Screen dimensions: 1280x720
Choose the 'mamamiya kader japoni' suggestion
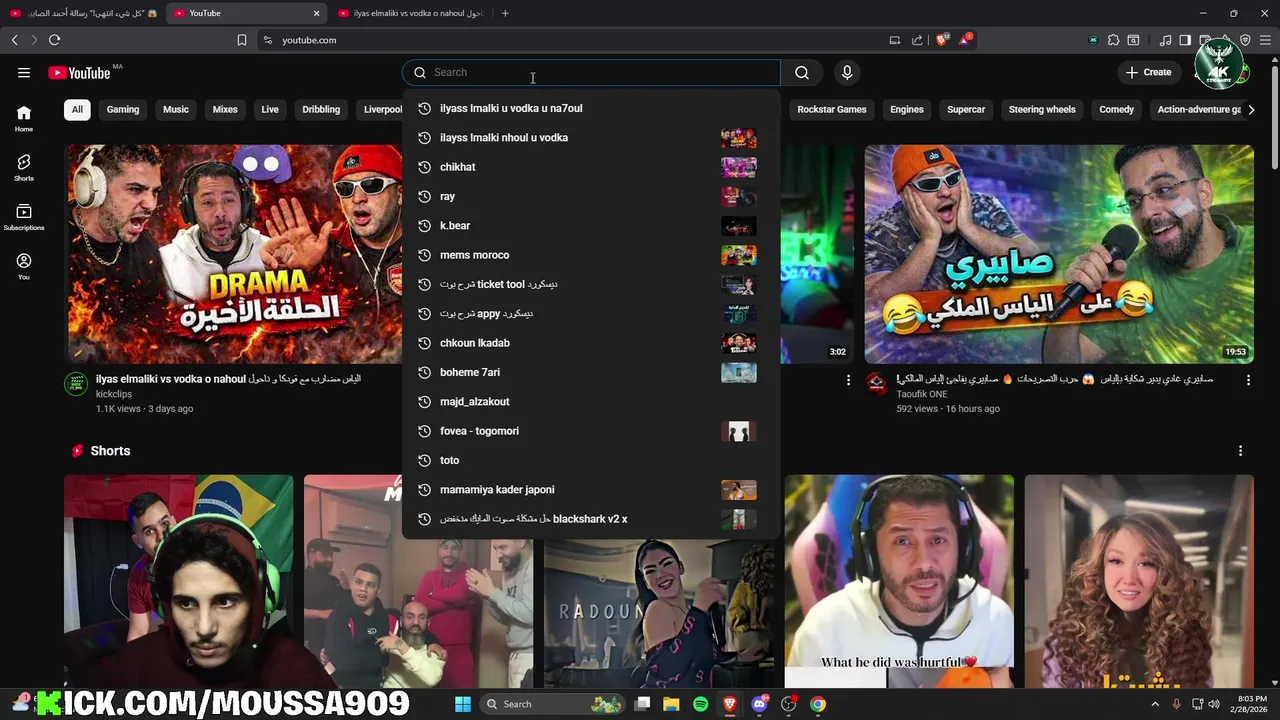tap(591, 490)
